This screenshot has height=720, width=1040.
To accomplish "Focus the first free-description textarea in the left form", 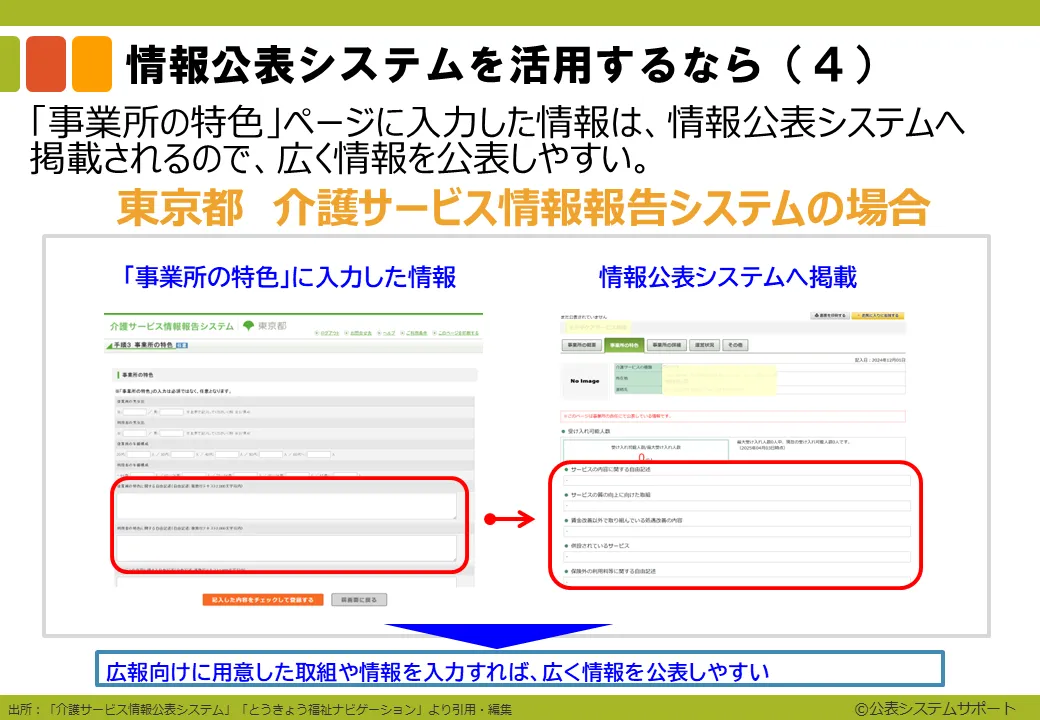I will pyautogui.click(x=286, y=505).
